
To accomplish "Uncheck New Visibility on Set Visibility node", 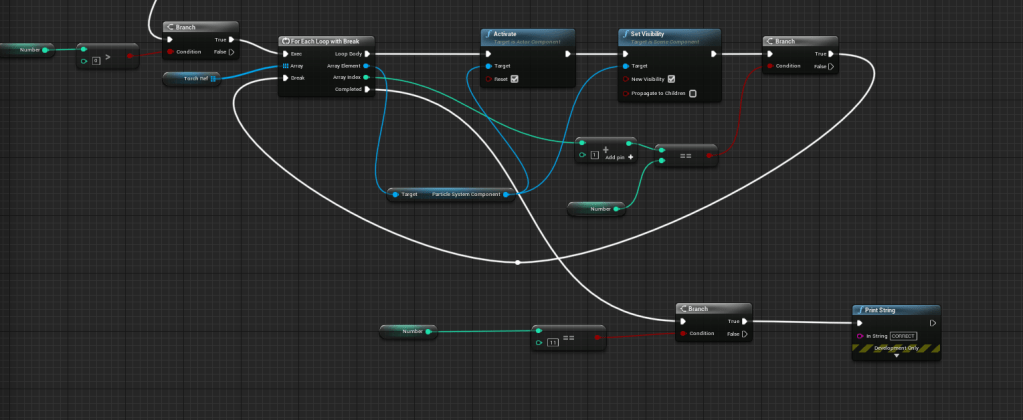I will point(671,78).
